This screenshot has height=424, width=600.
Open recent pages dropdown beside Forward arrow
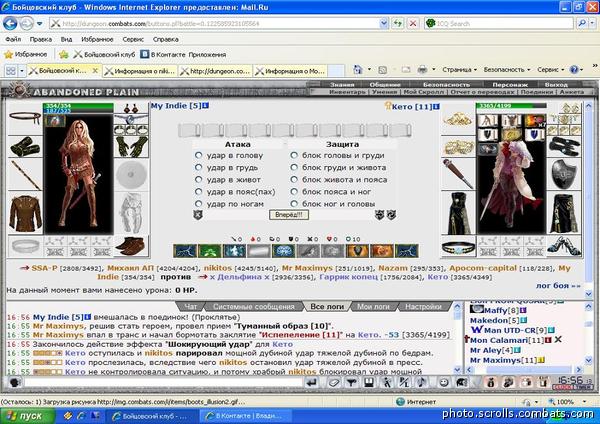(39, 24)
